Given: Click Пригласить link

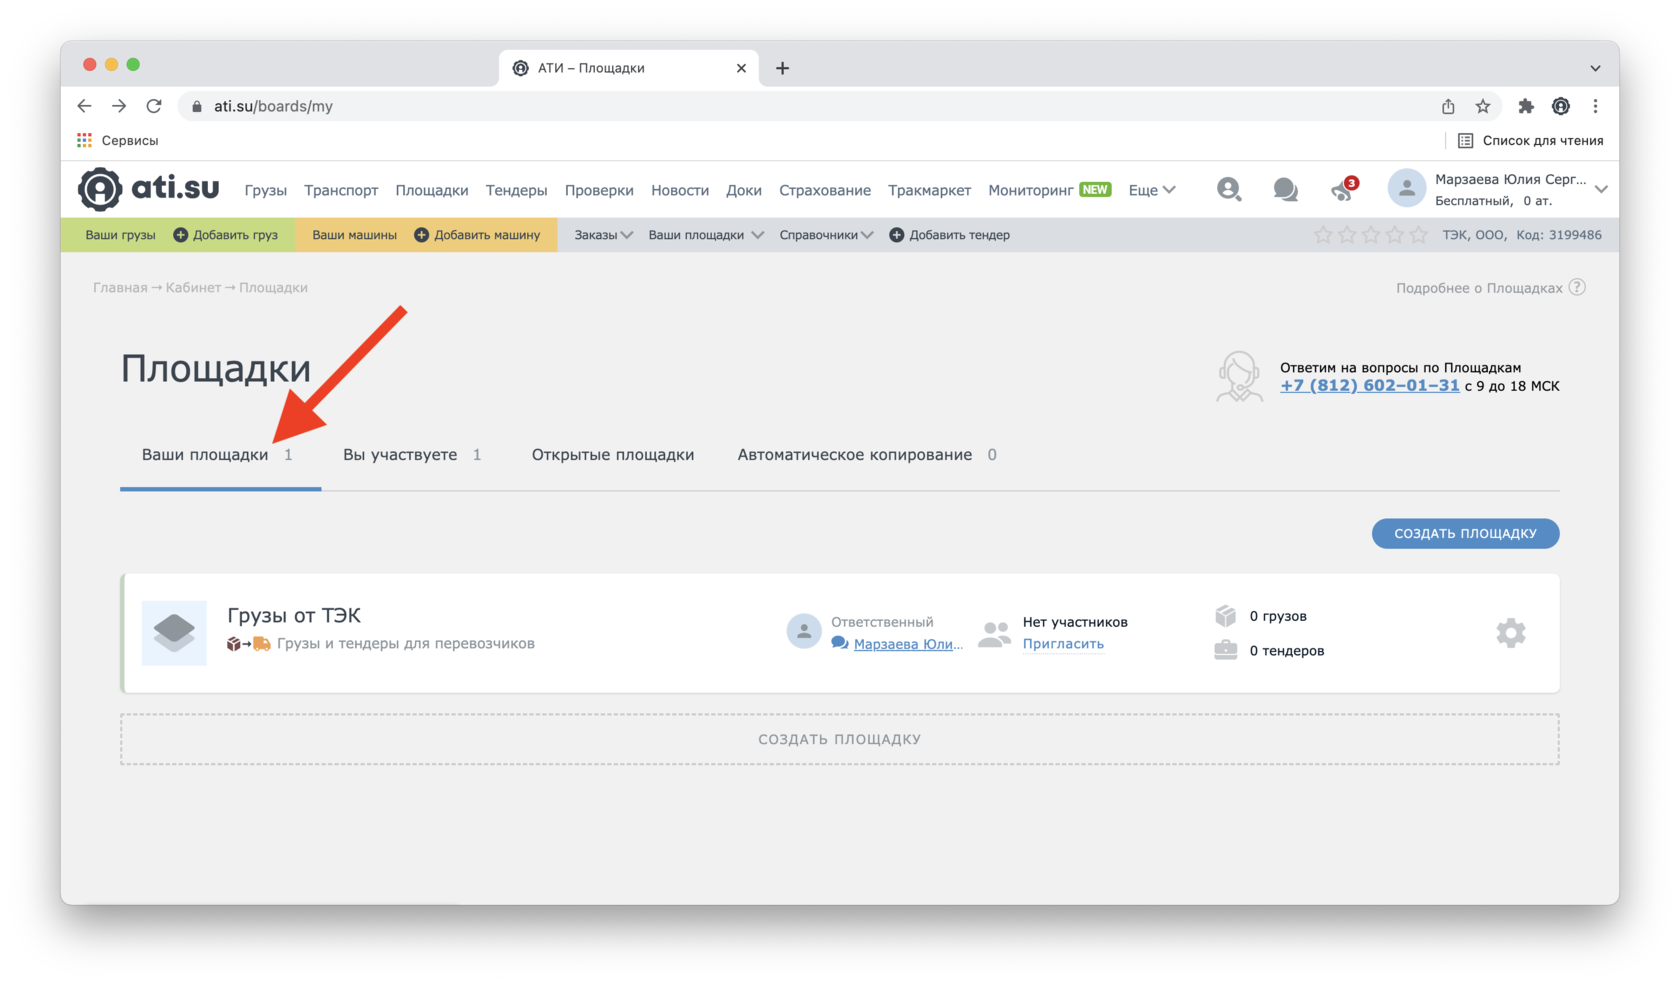Looking at the screenshot, I should click(1063, 644).
